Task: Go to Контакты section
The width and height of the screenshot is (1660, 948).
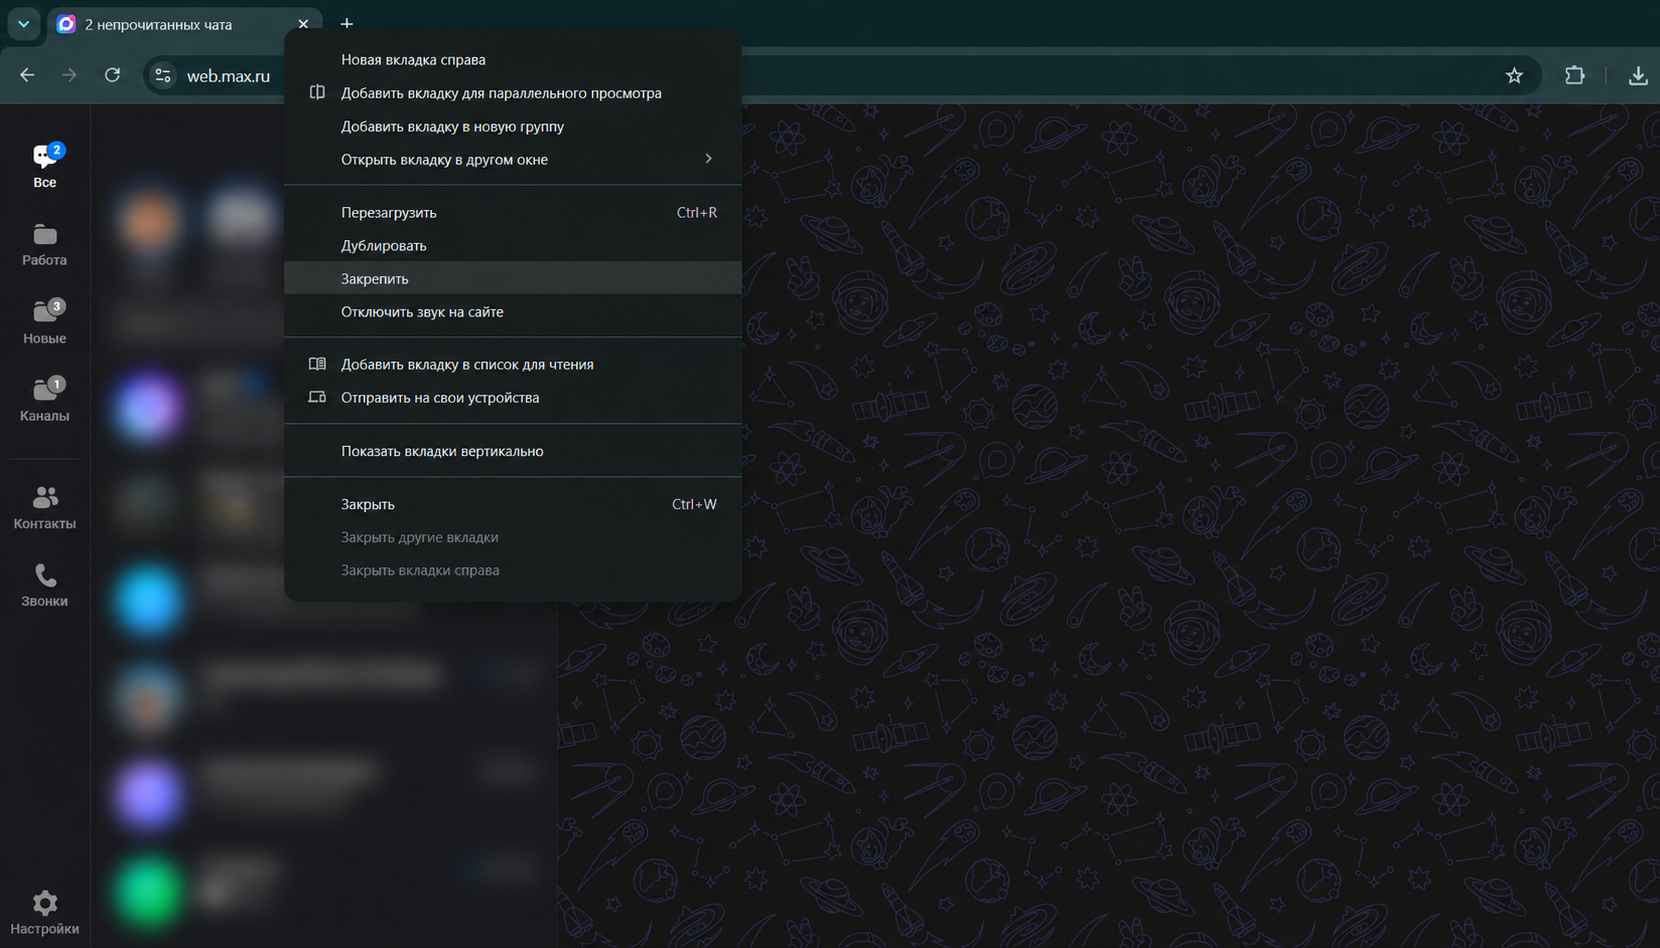Action: [45, 507]
